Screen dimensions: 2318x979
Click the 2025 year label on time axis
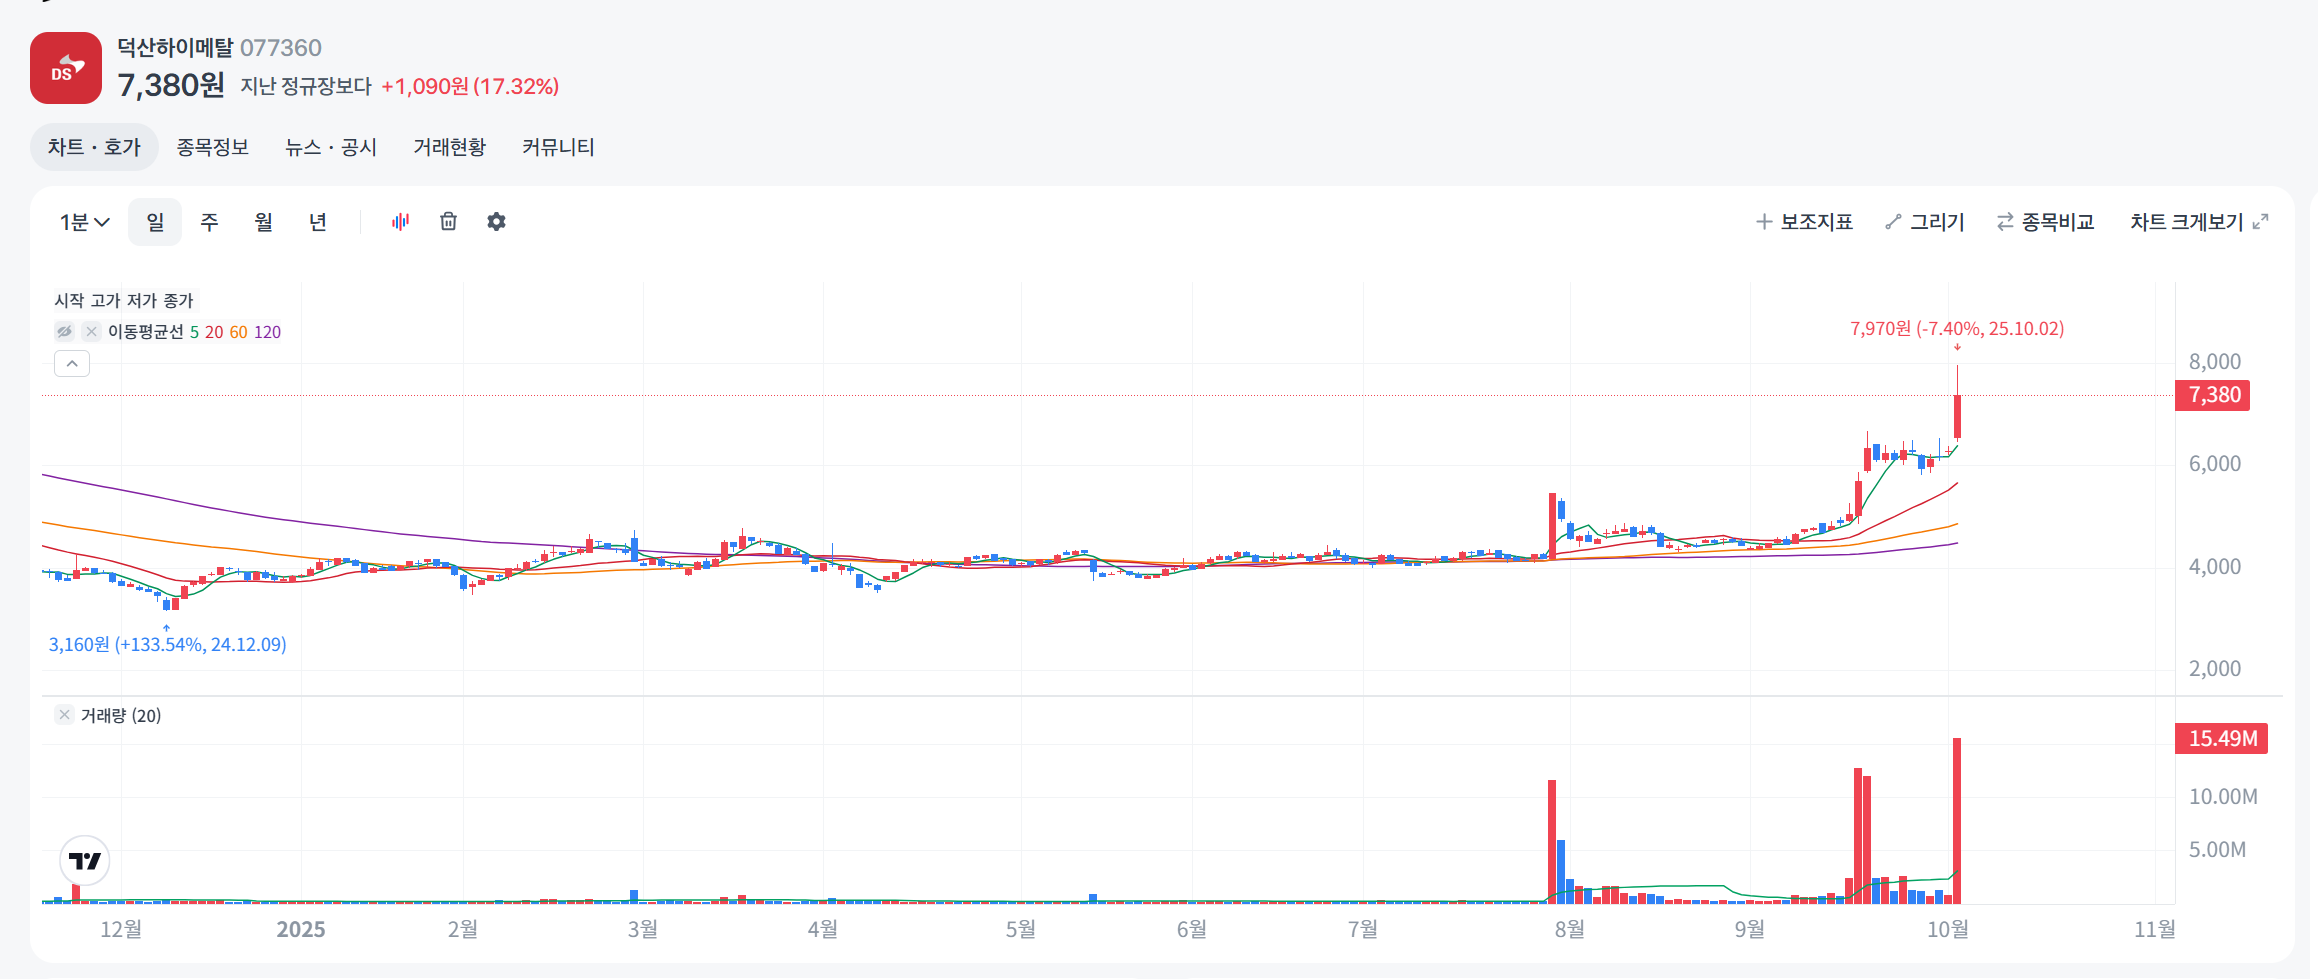click(301, 929)
